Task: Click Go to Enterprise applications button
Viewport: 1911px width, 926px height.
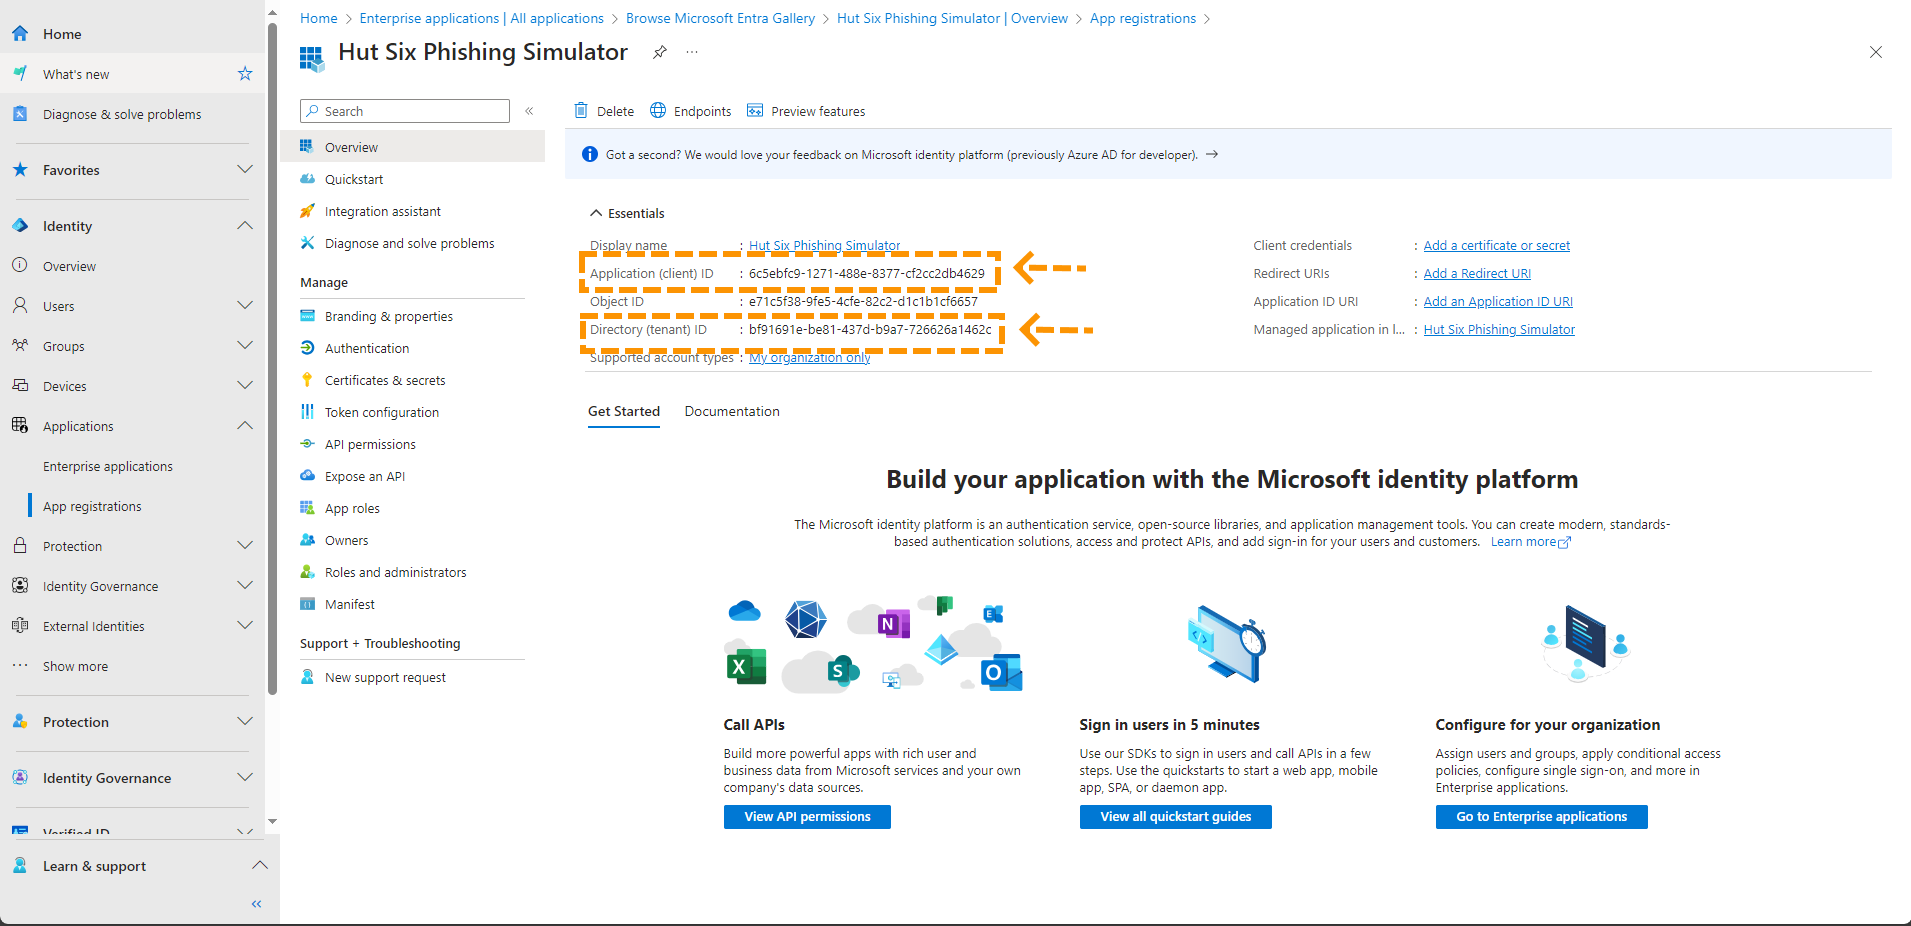Action: pyautogui.click(x=1541, y=817)
